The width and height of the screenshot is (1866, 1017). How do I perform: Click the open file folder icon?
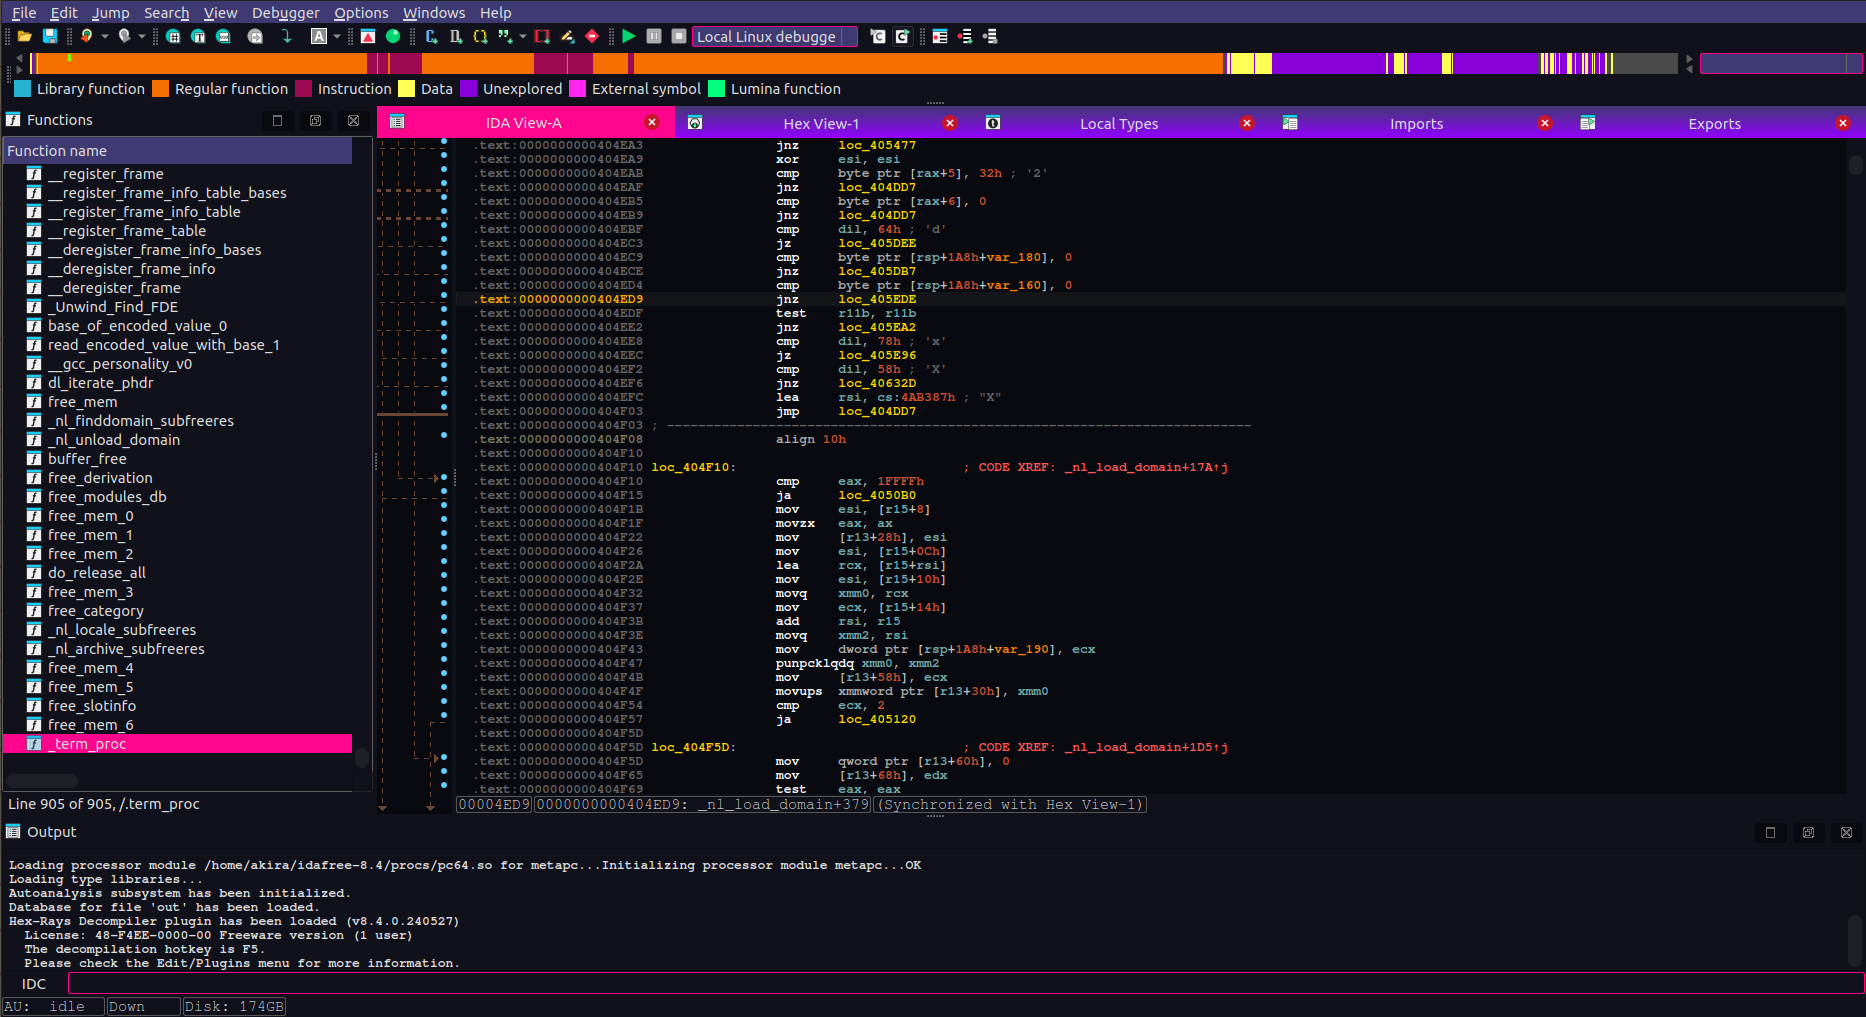point(25,36)
